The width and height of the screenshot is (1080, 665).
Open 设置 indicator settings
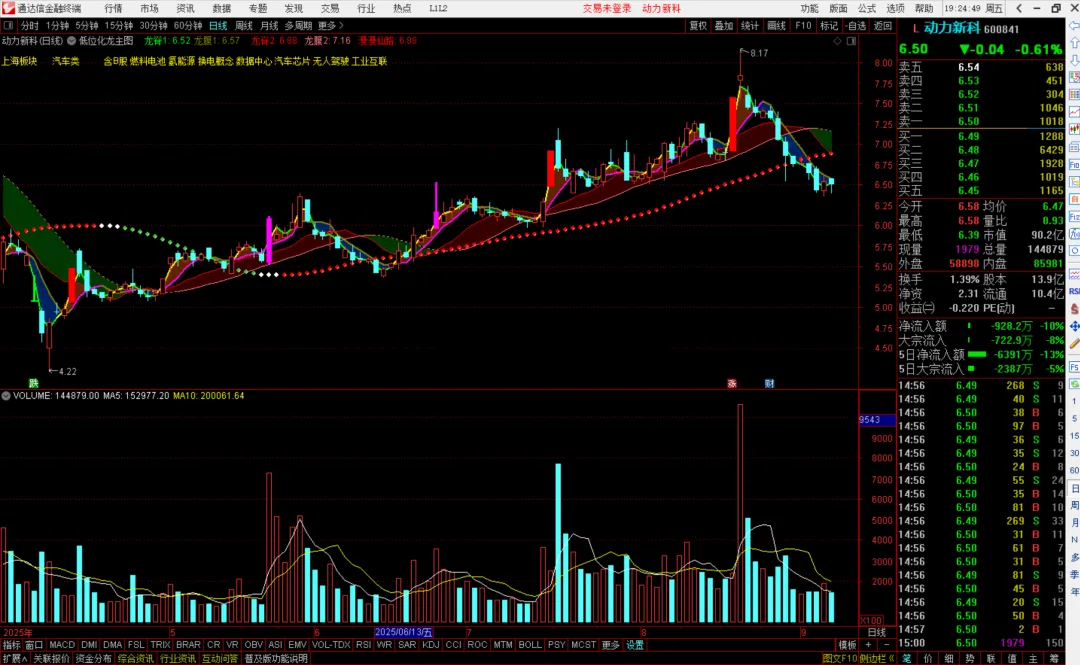pyautogui.click(x=634, y=645)
